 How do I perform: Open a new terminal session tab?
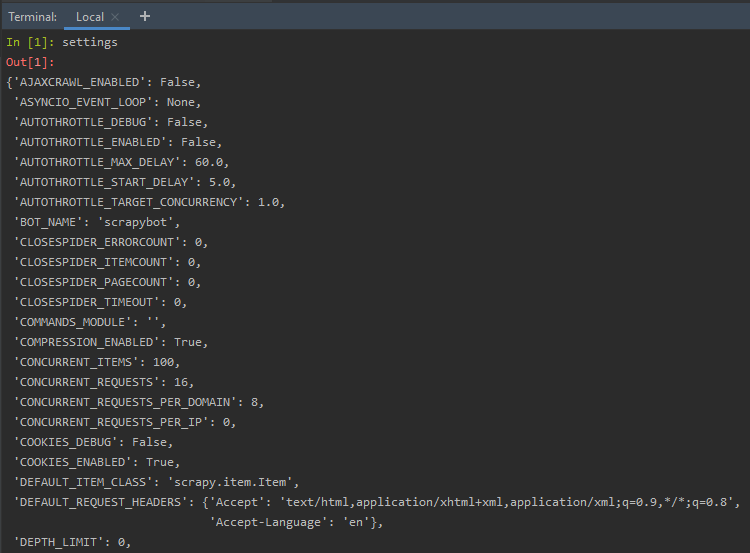tap(145, 16)
